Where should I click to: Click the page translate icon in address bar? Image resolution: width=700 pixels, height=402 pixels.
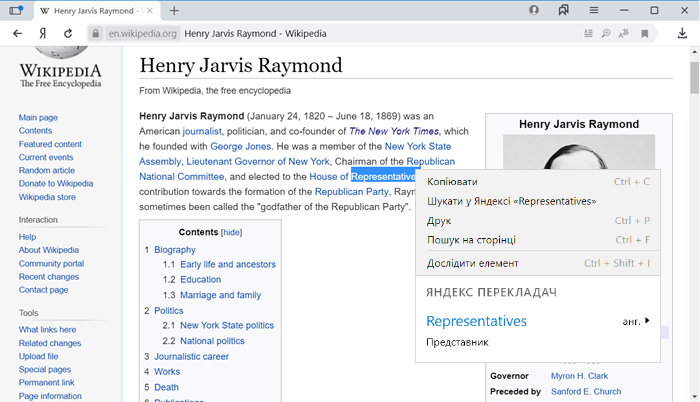(624, 34)
